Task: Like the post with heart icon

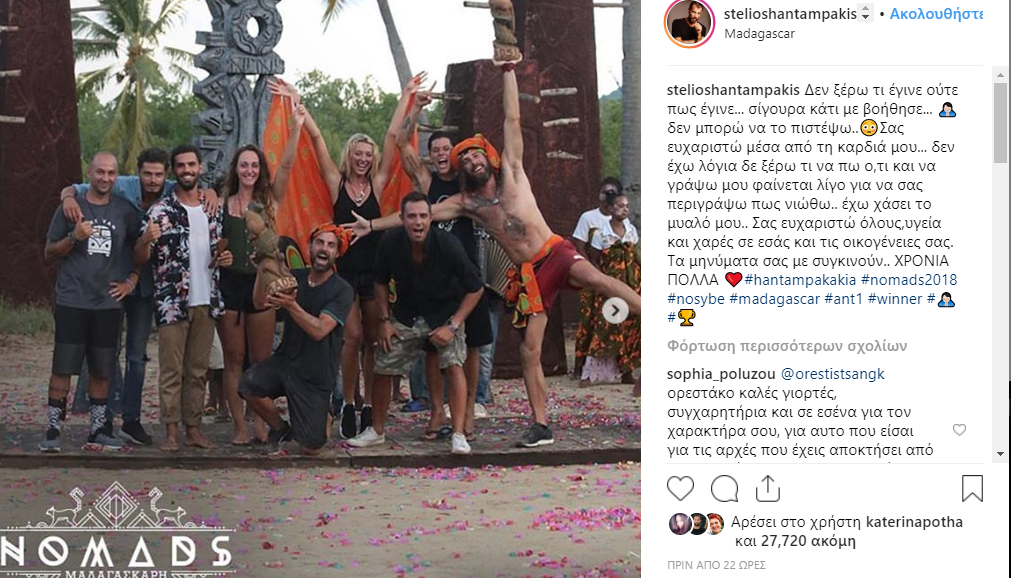Action: coord(680,488)
